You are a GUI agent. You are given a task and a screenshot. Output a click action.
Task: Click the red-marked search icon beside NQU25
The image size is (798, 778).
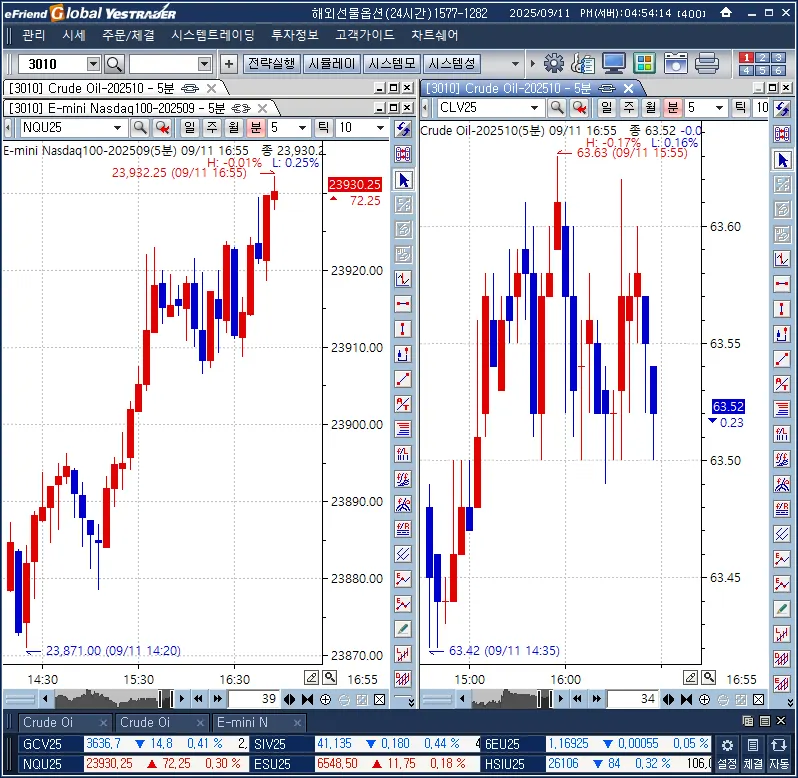point(162,127)
